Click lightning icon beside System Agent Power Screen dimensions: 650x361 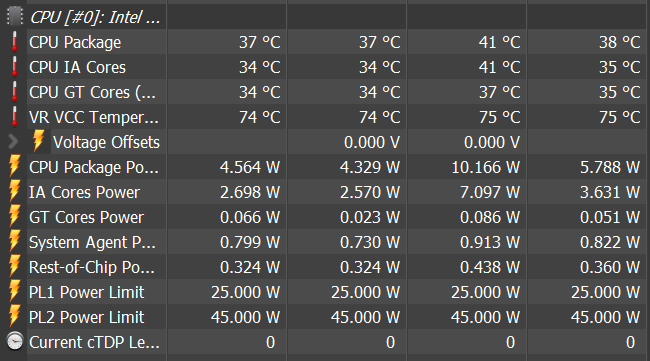[15, 241]
